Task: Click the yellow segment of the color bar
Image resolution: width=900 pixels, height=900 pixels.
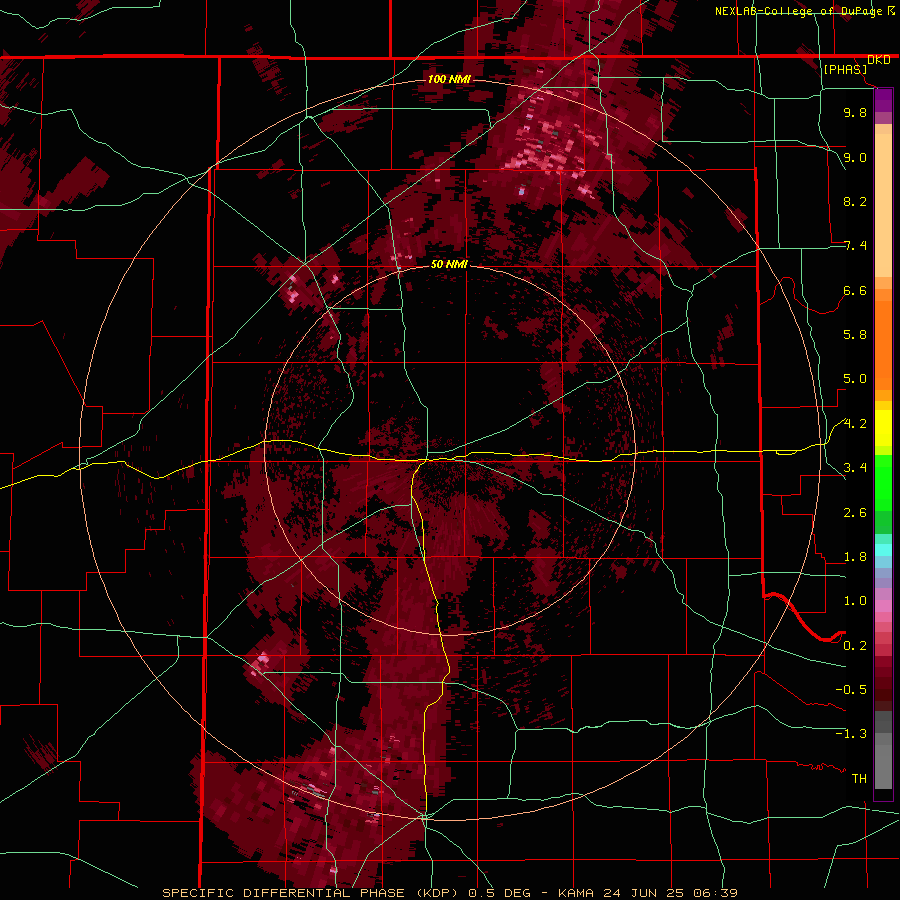Action: pos(883,428)
